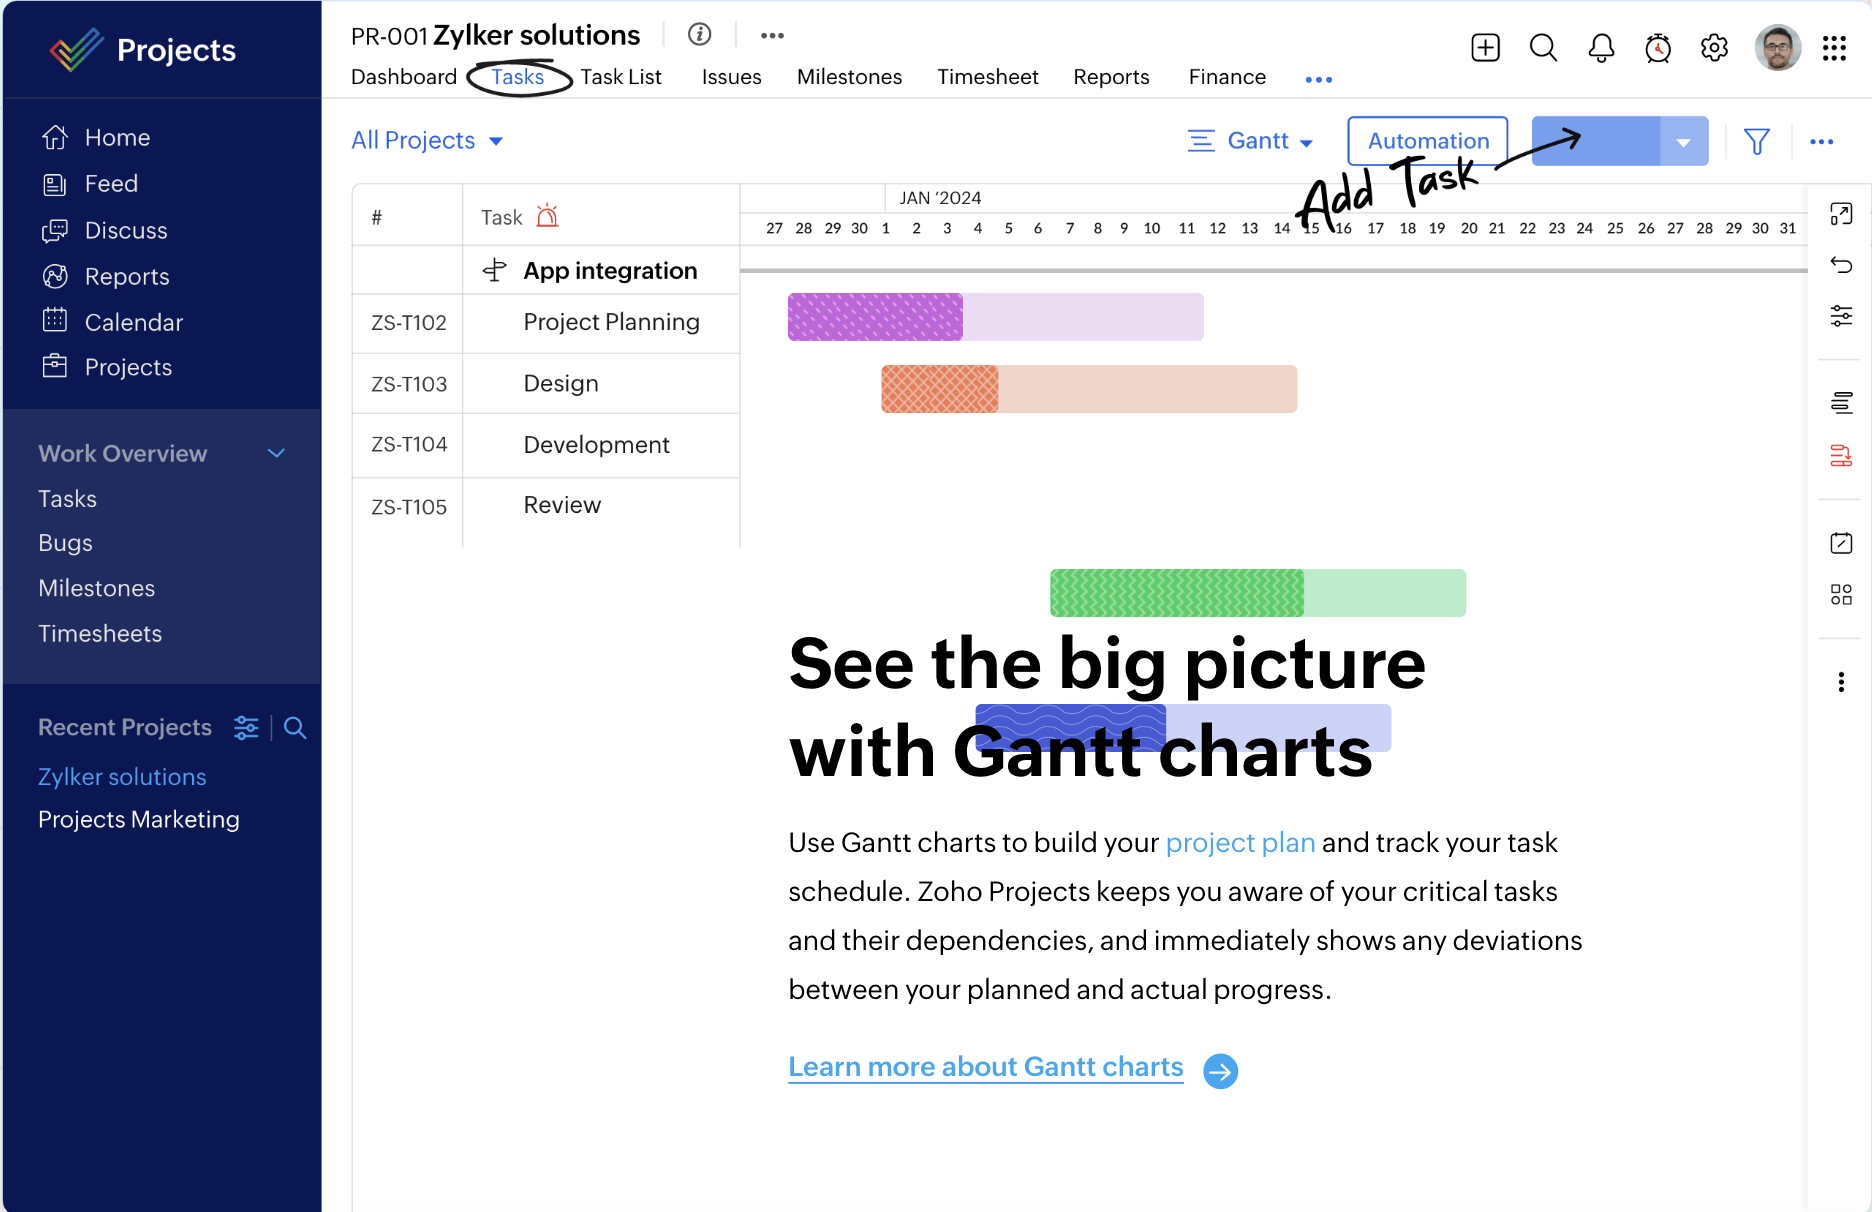This screenshot has width=1872, height=1212.
Task: Open vertical ellipsis in right toolbar
Action: [1841, 682]
